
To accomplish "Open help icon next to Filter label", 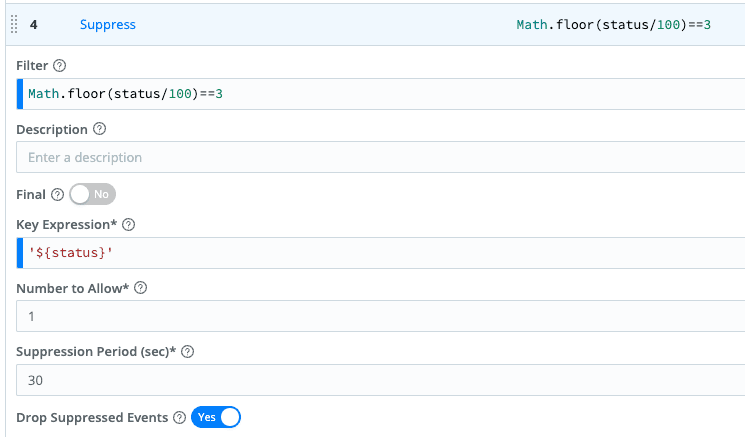I will point(59,66).
